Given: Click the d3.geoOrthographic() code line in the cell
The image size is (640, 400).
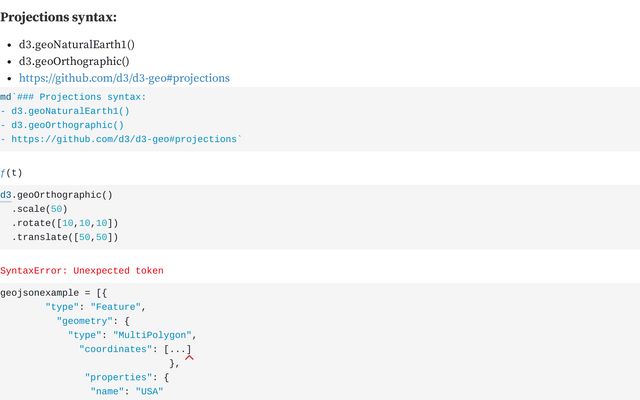Looking at the screenshot, I should 56,195.
